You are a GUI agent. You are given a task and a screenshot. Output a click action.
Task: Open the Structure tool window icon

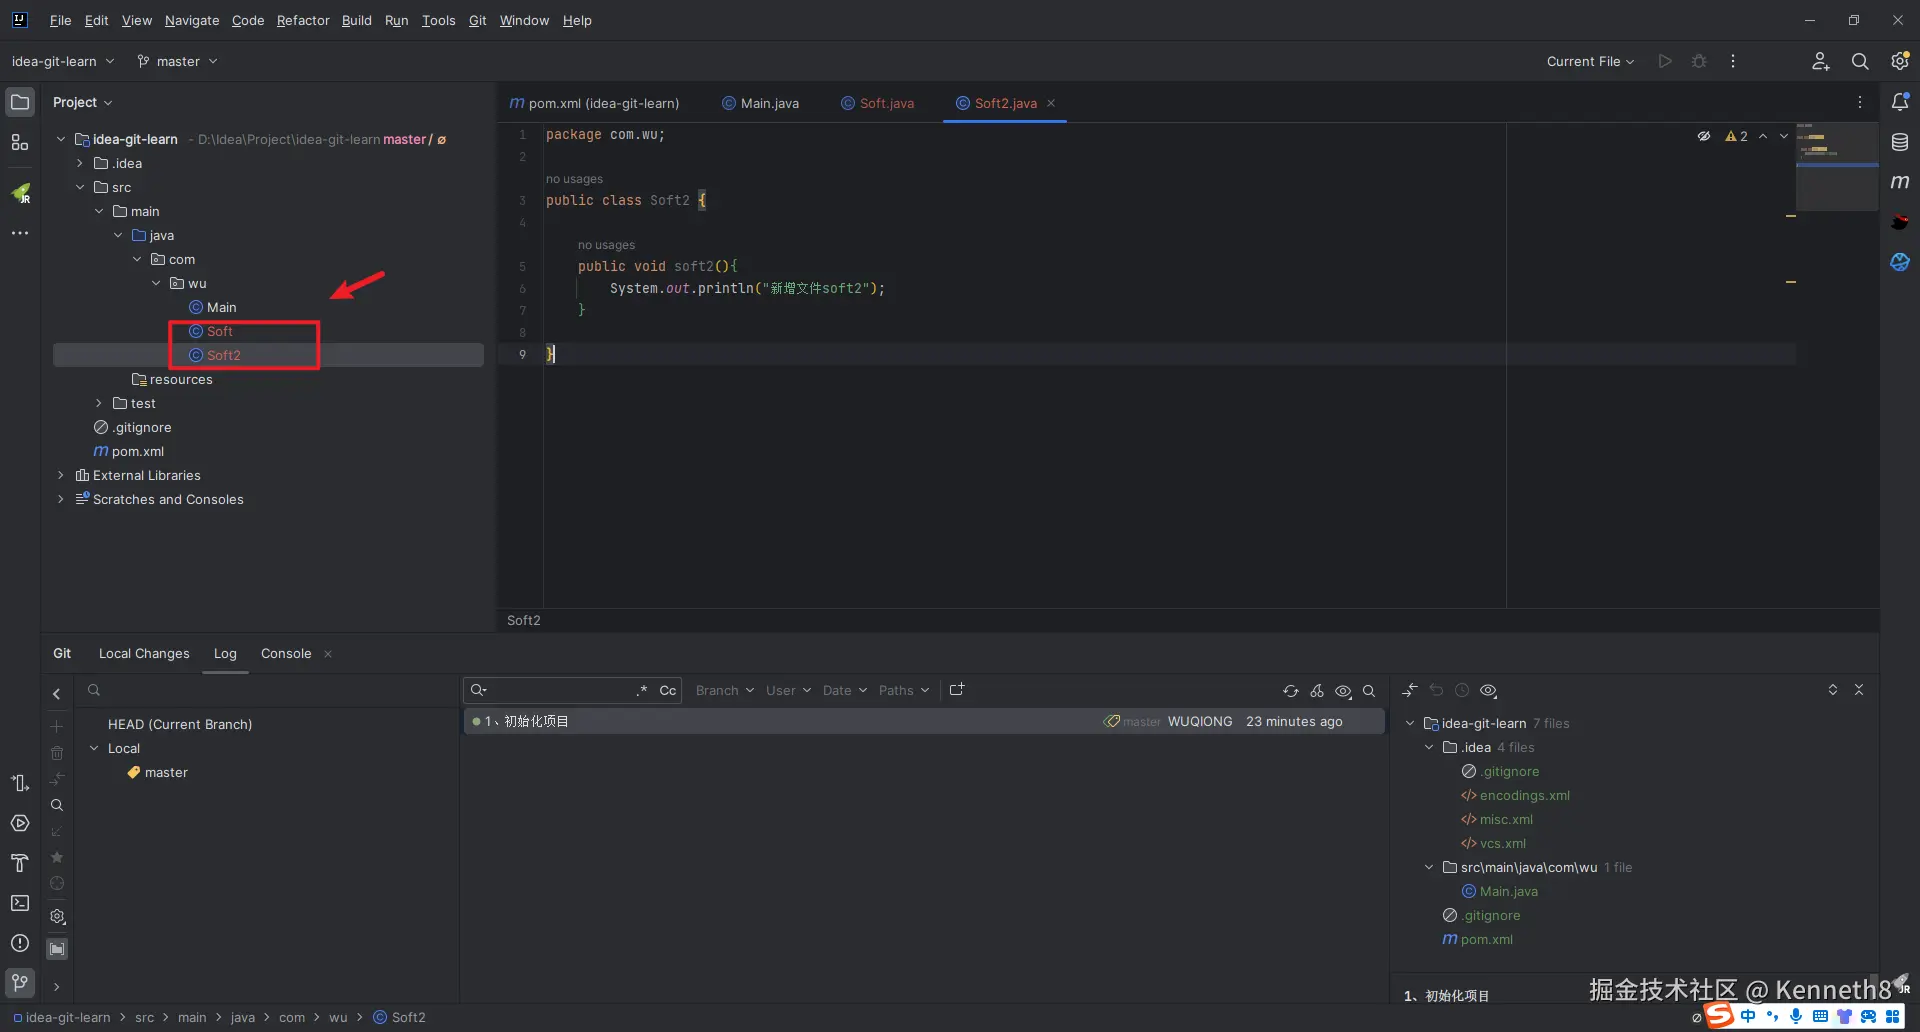click(20, 143)
